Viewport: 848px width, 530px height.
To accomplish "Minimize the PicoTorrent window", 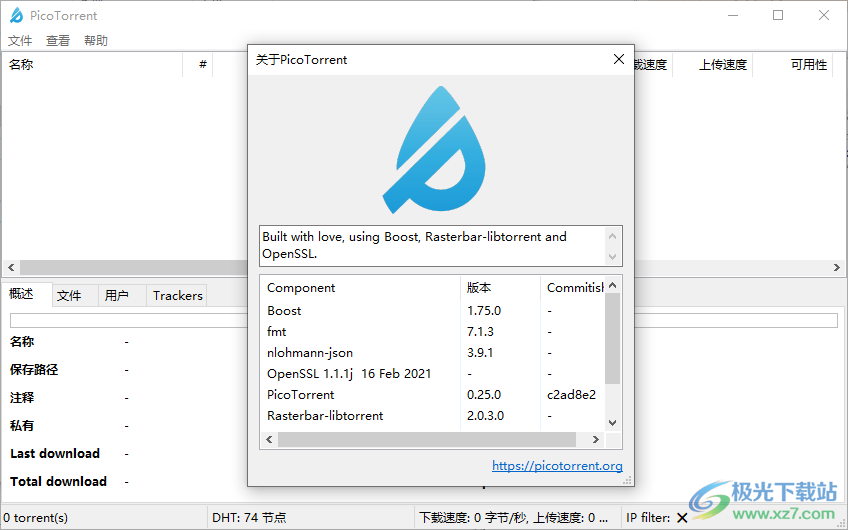I will coord(733,15).
